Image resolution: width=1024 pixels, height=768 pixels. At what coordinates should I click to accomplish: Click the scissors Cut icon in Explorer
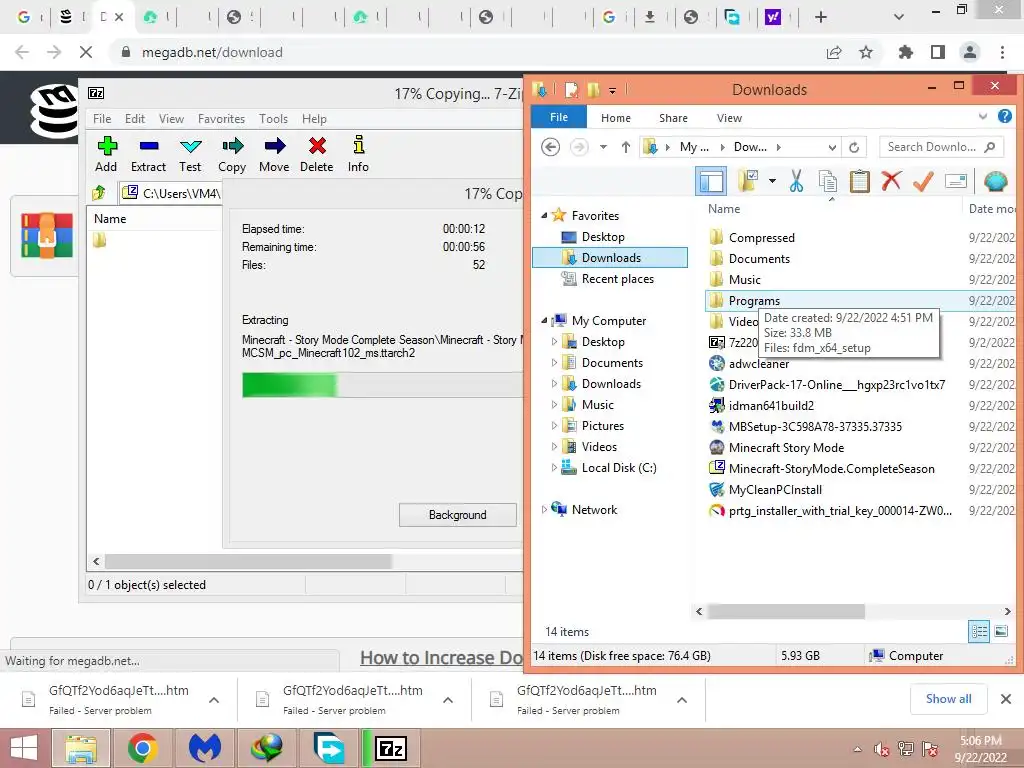[795, 181]
